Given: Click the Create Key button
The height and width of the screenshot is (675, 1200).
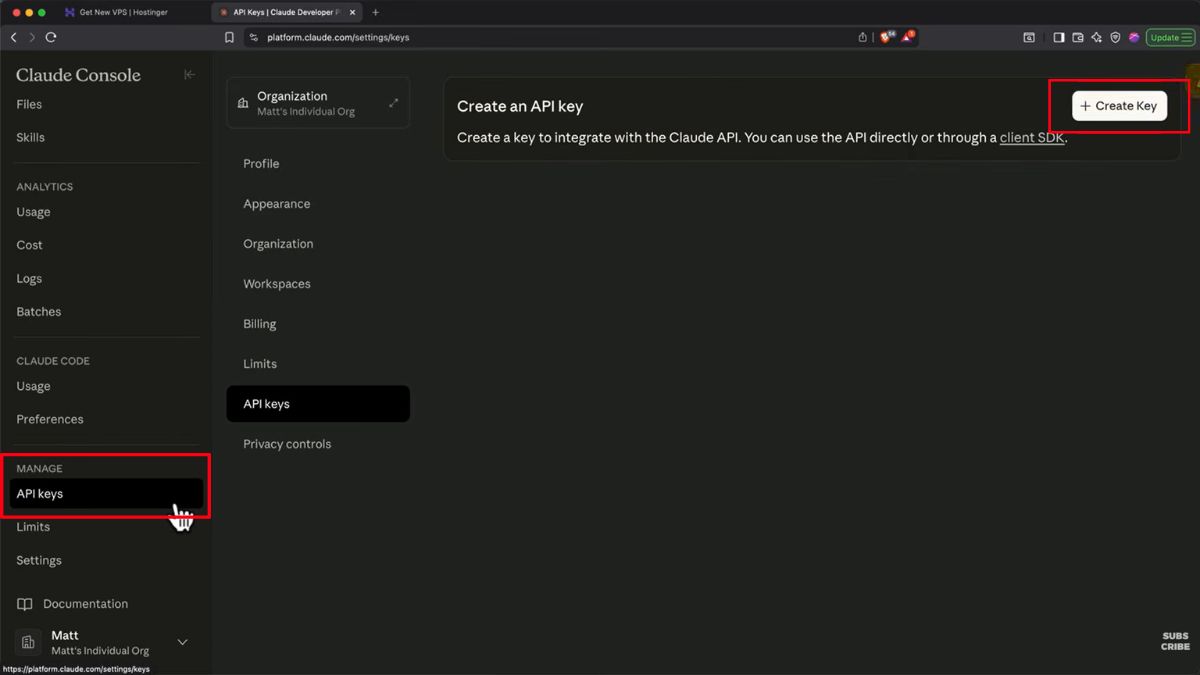Looking at the screenshot, I should coord(1118,105).
